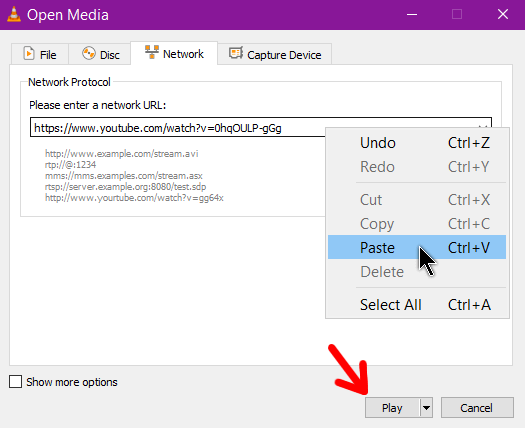Open the network URL history dropdown arrow
This screenshot has width=525, height=428.
[x=482, y=127]
